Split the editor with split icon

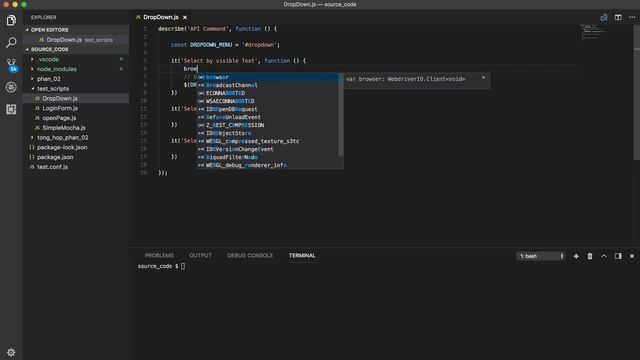click(x=618, y=18)
